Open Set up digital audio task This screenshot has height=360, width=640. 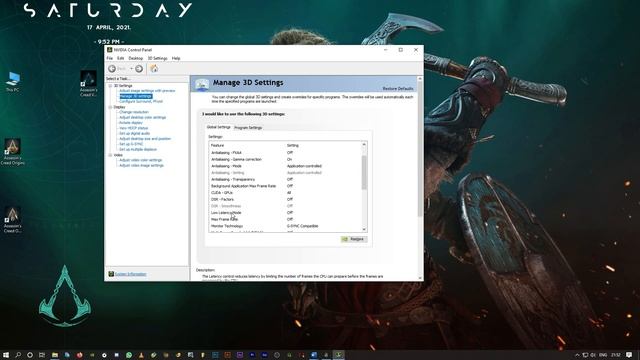tap(134, 133)
